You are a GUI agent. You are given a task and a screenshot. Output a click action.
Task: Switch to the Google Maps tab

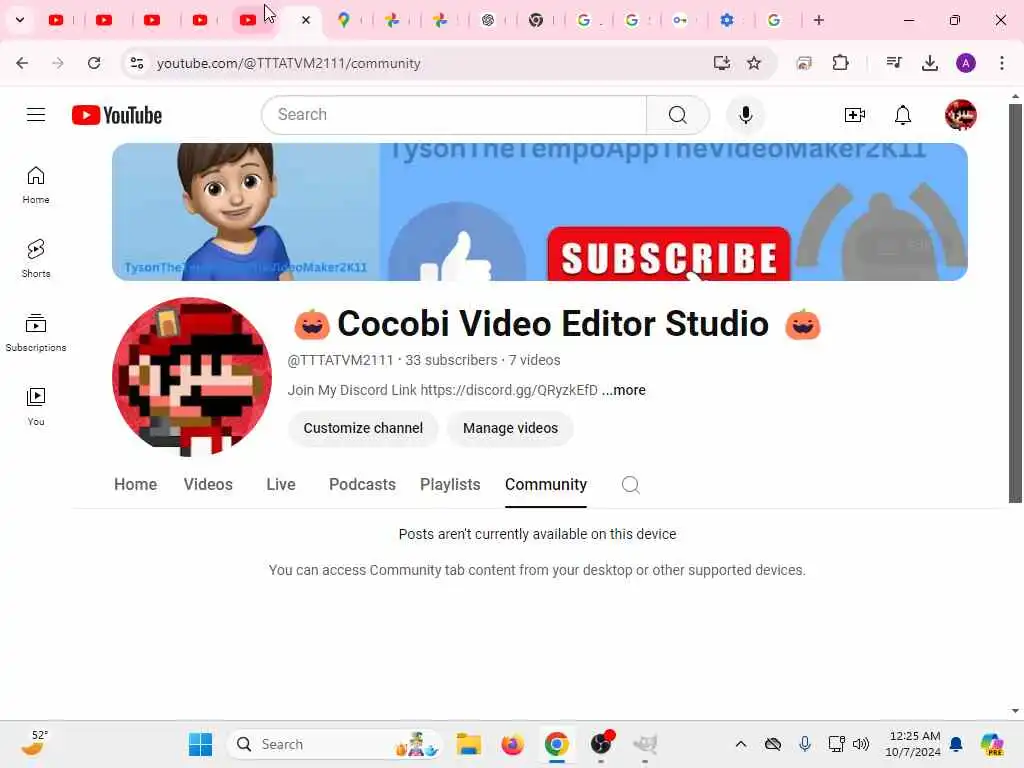[x=344, y=20]
